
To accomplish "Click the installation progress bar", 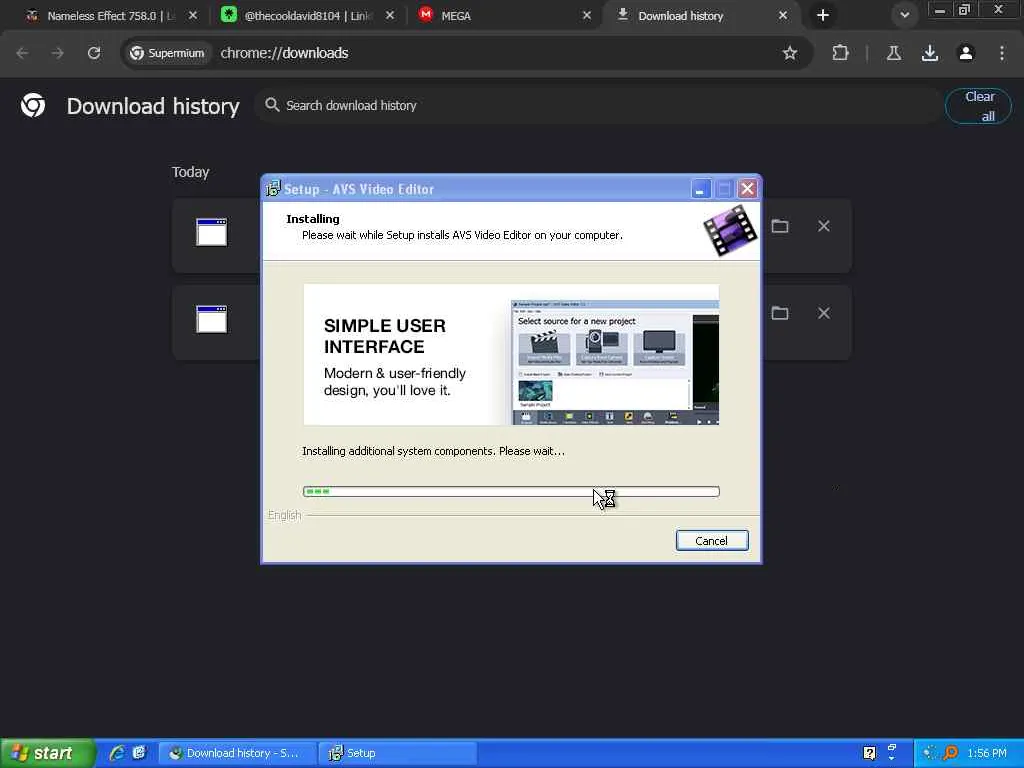I will click(x=511, y=491).
